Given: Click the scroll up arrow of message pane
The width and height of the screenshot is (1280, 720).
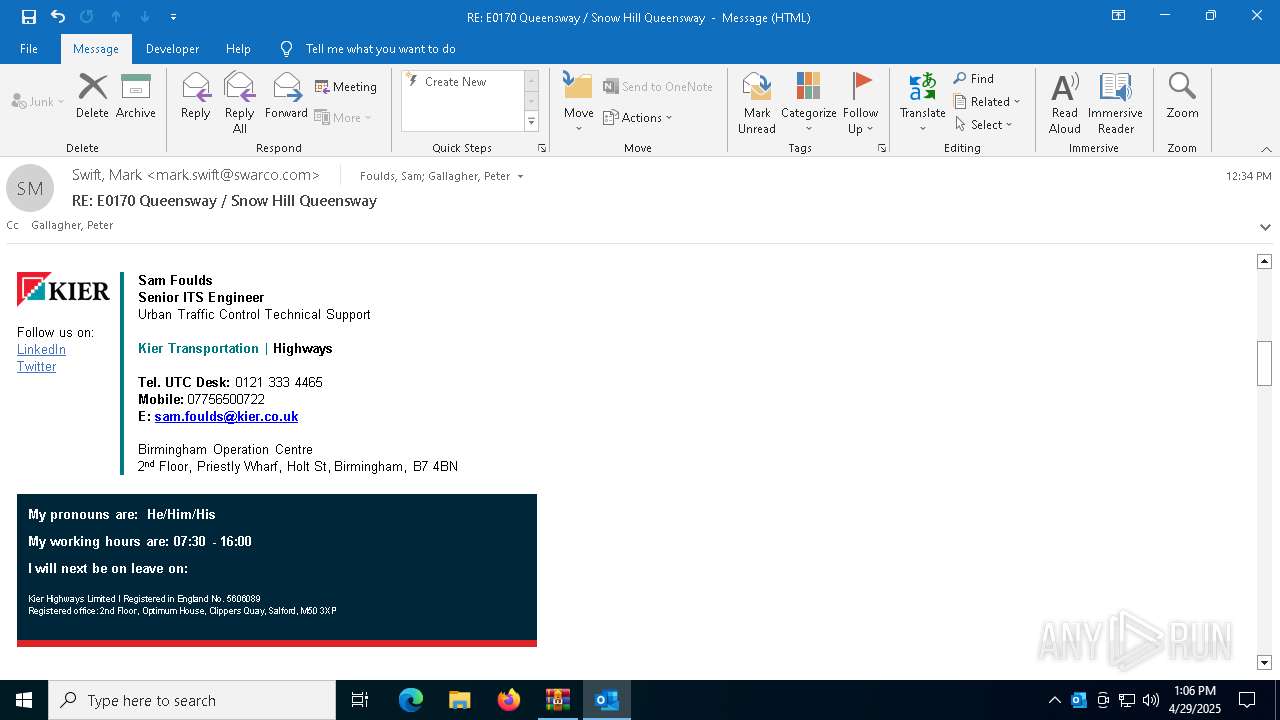Looking at the screenshot, I should (x=1264, y=261).
